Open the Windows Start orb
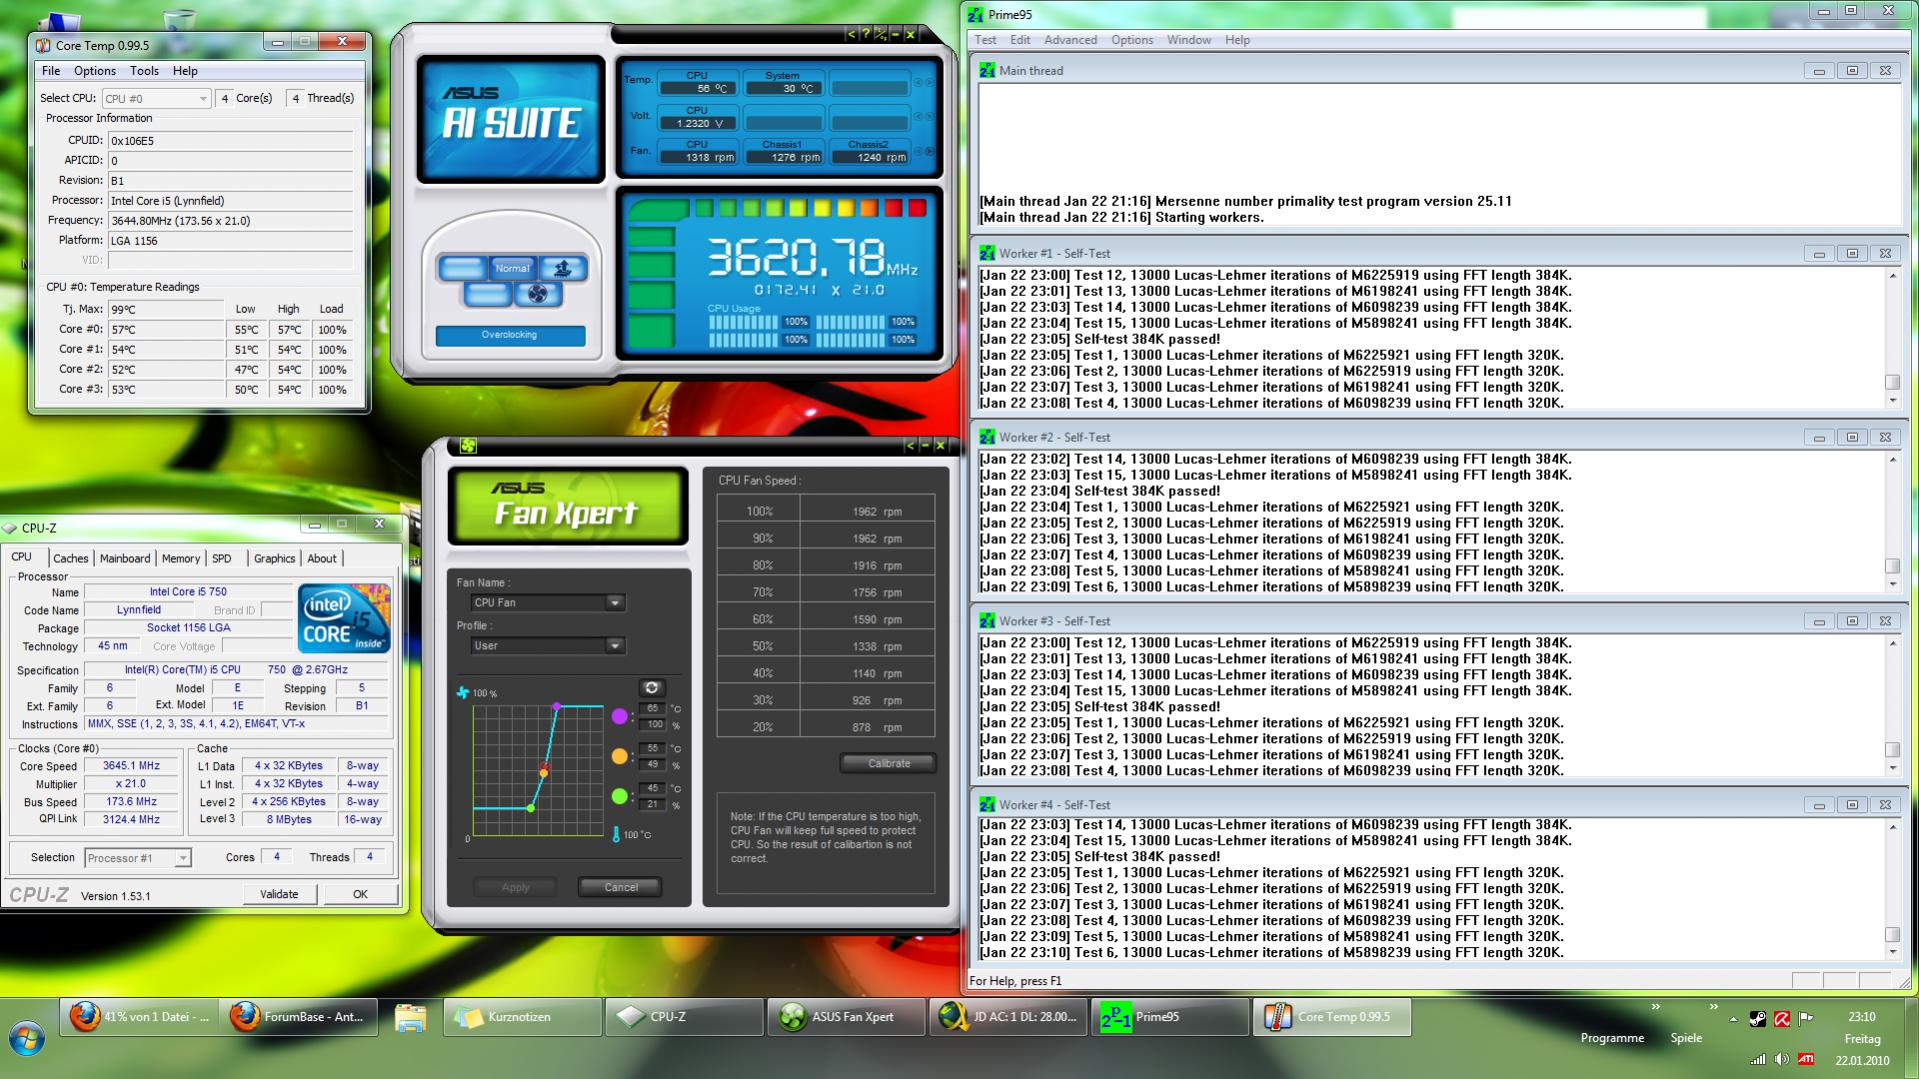This screenshot has width=1919, height=1079. 27,1038
